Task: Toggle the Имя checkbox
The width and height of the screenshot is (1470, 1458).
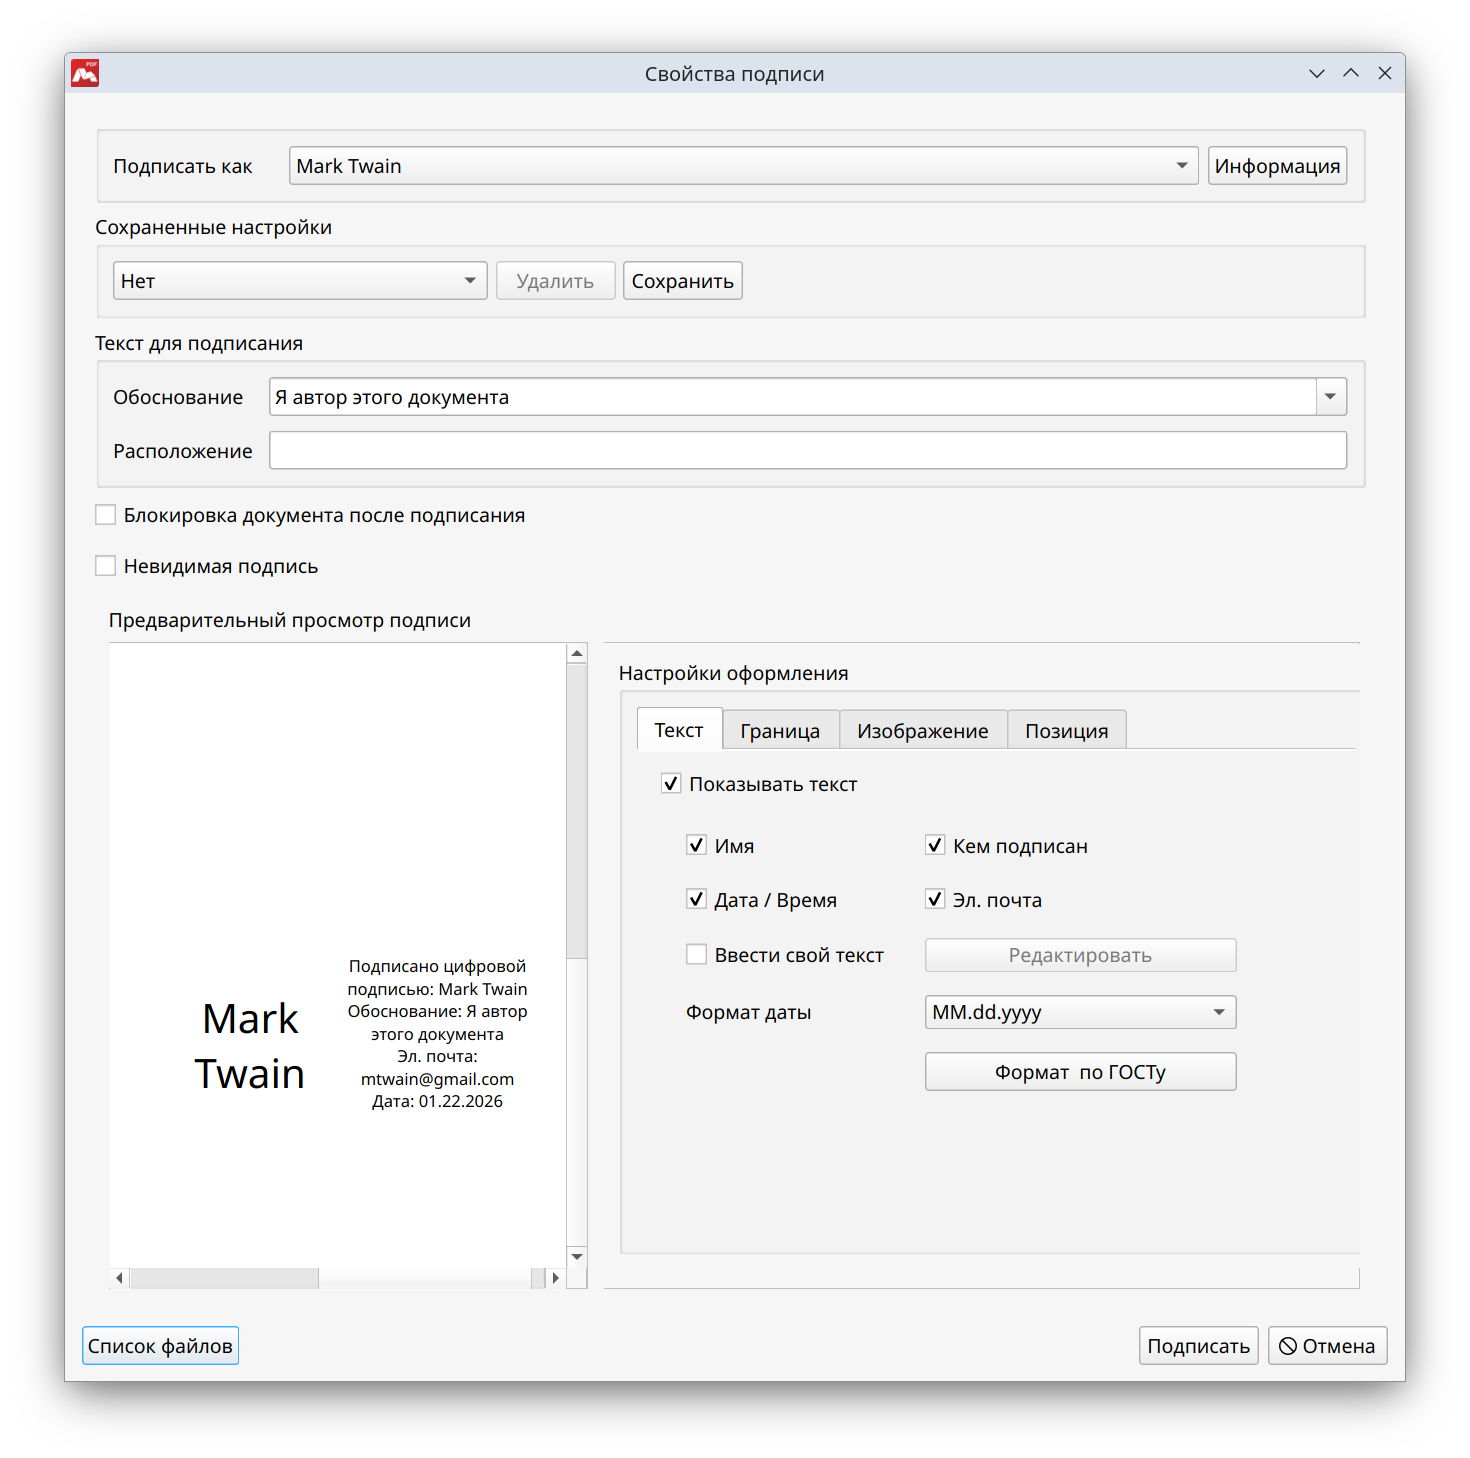Action: [697, 846]
